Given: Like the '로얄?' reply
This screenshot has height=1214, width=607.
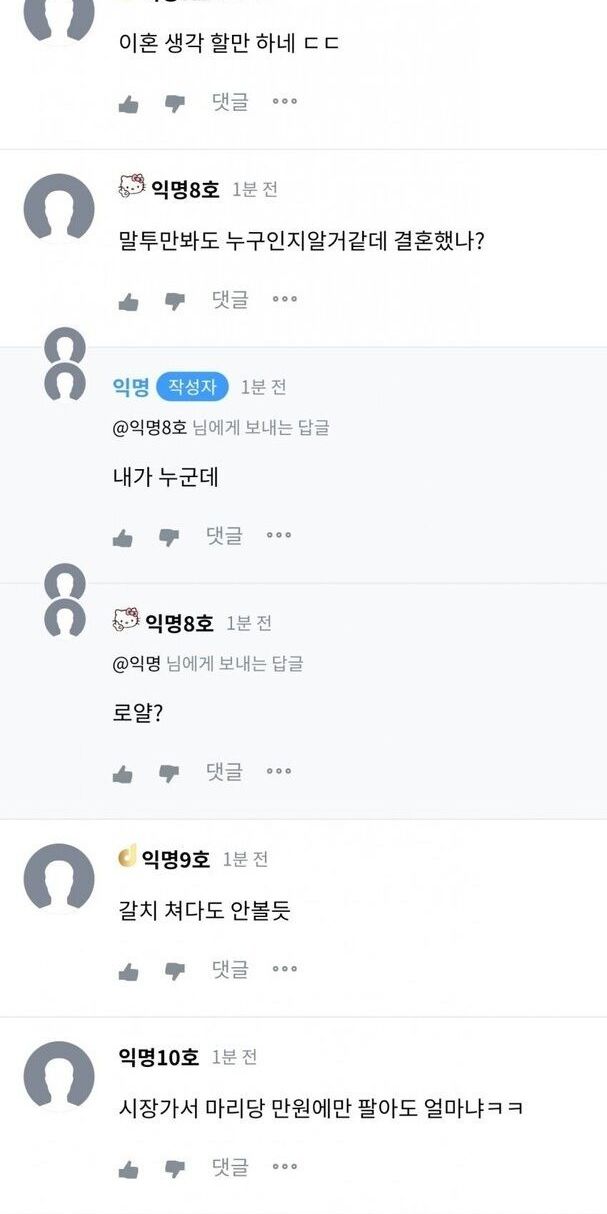Looking at the screenshot, I should coord(123,774).
